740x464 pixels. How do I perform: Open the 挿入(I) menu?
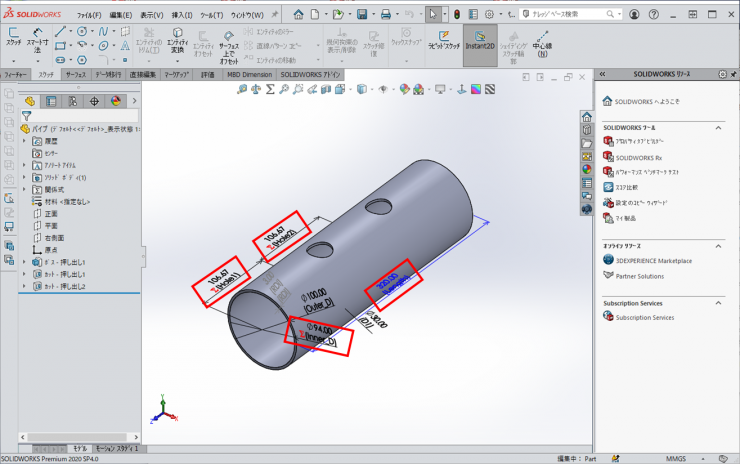click(x=182, y=15)
